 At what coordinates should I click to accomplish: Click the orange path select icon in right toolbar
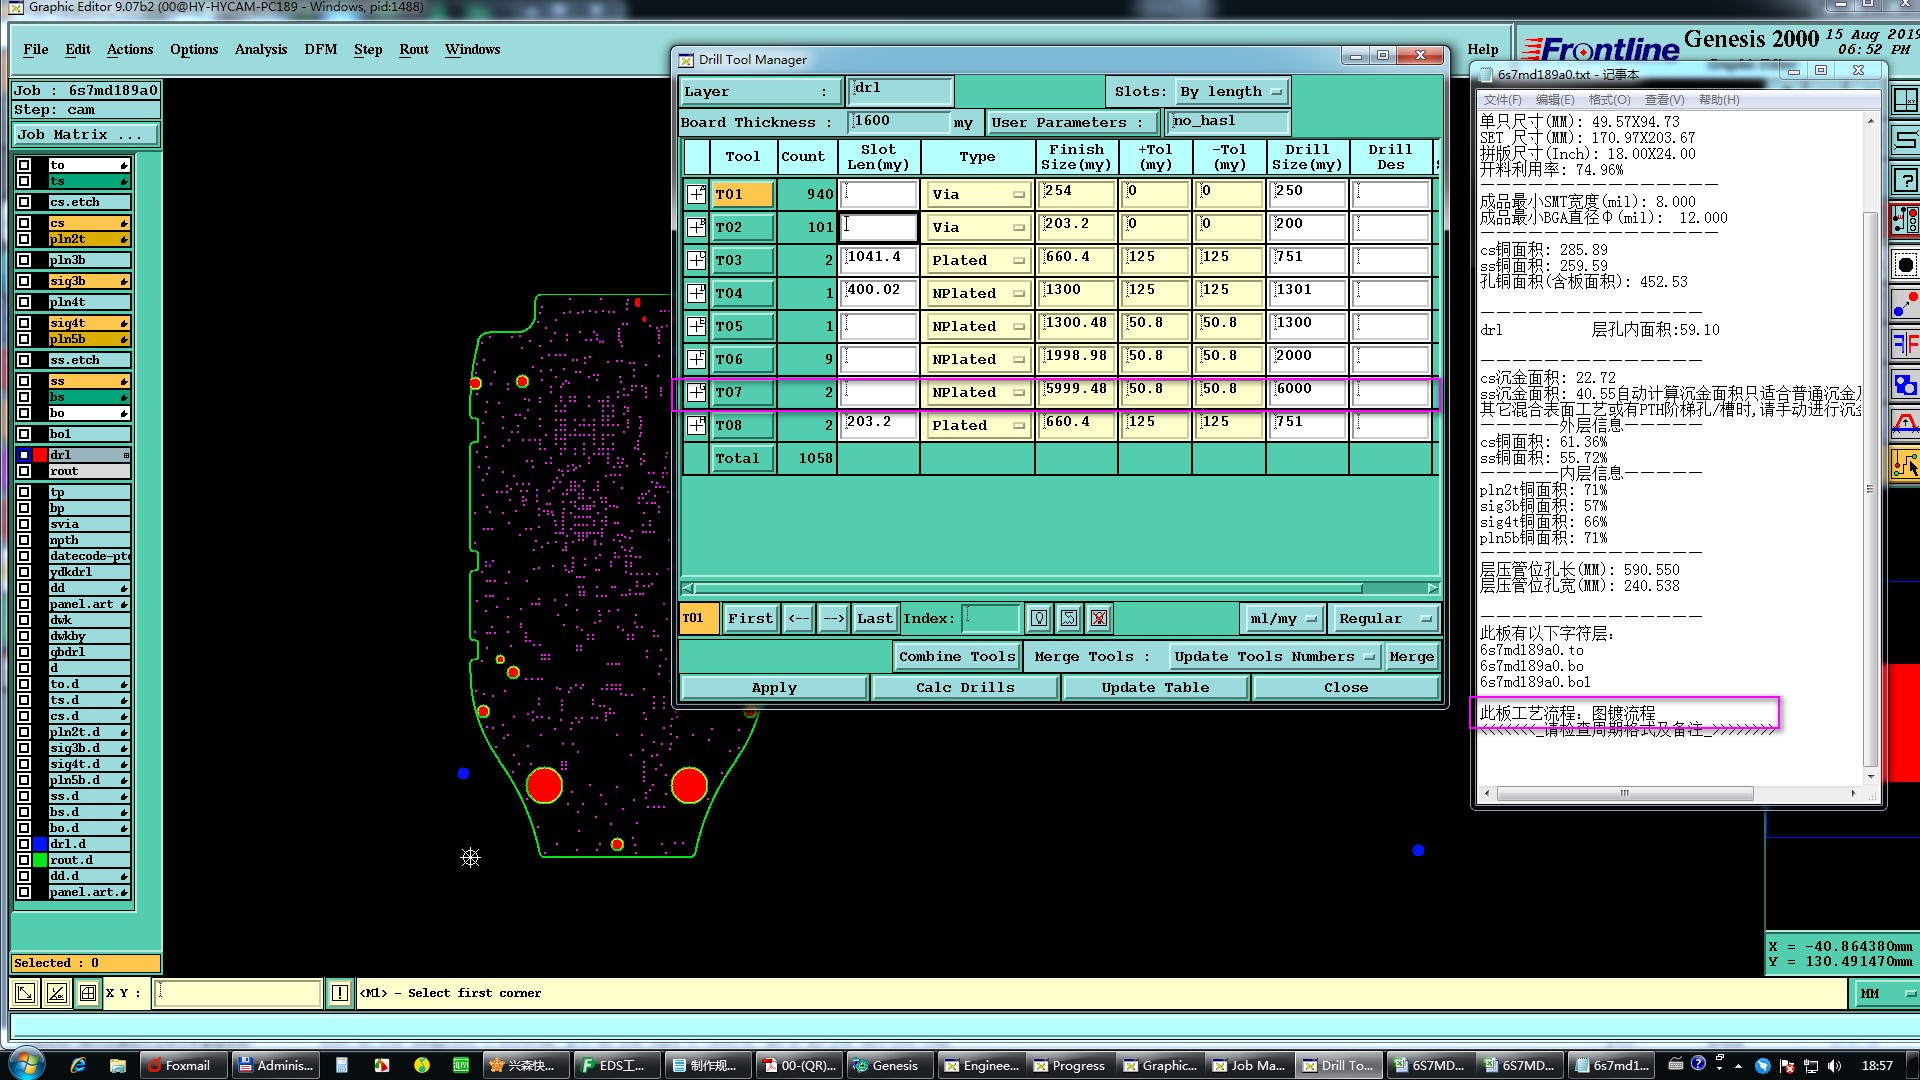pyautogui.click(x=1906, y=464)
